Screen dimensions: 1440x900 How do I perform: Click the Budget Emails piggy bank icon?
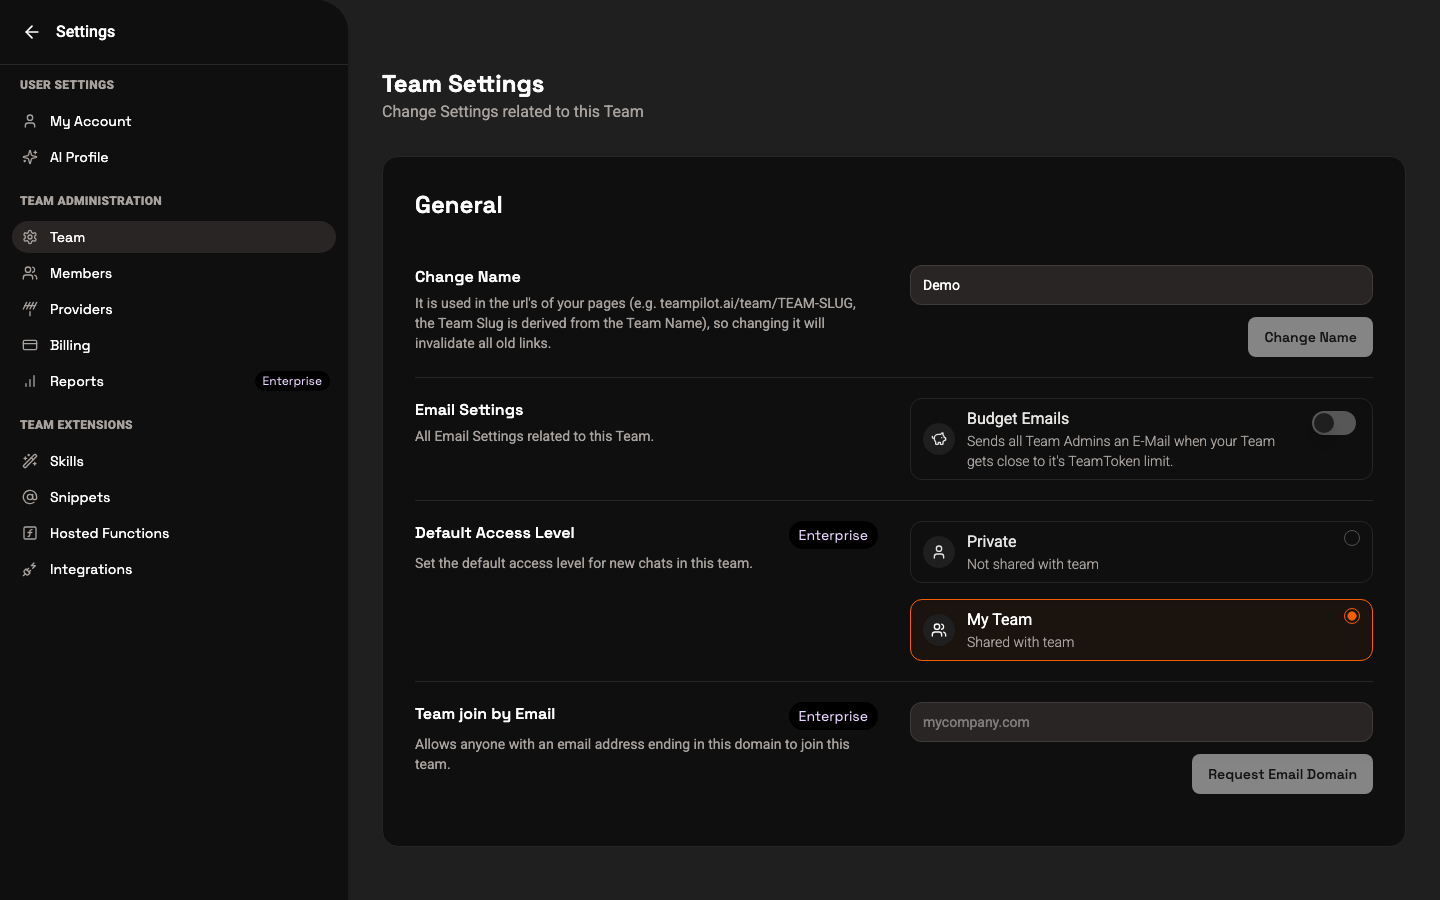click(939, 439)
